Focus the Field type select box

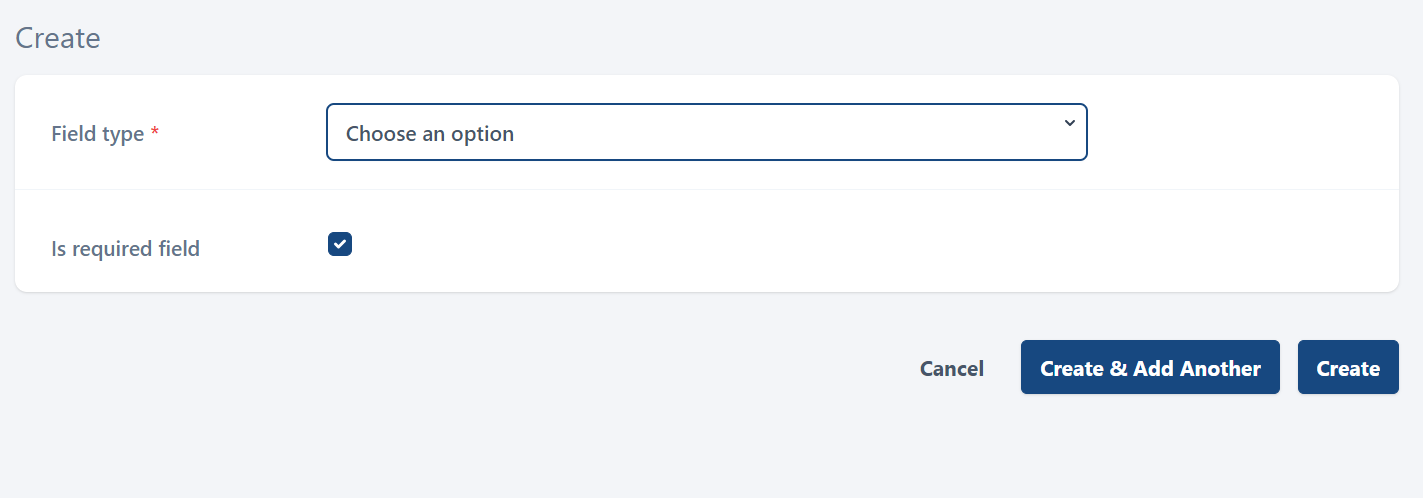[x=706, y=132]
